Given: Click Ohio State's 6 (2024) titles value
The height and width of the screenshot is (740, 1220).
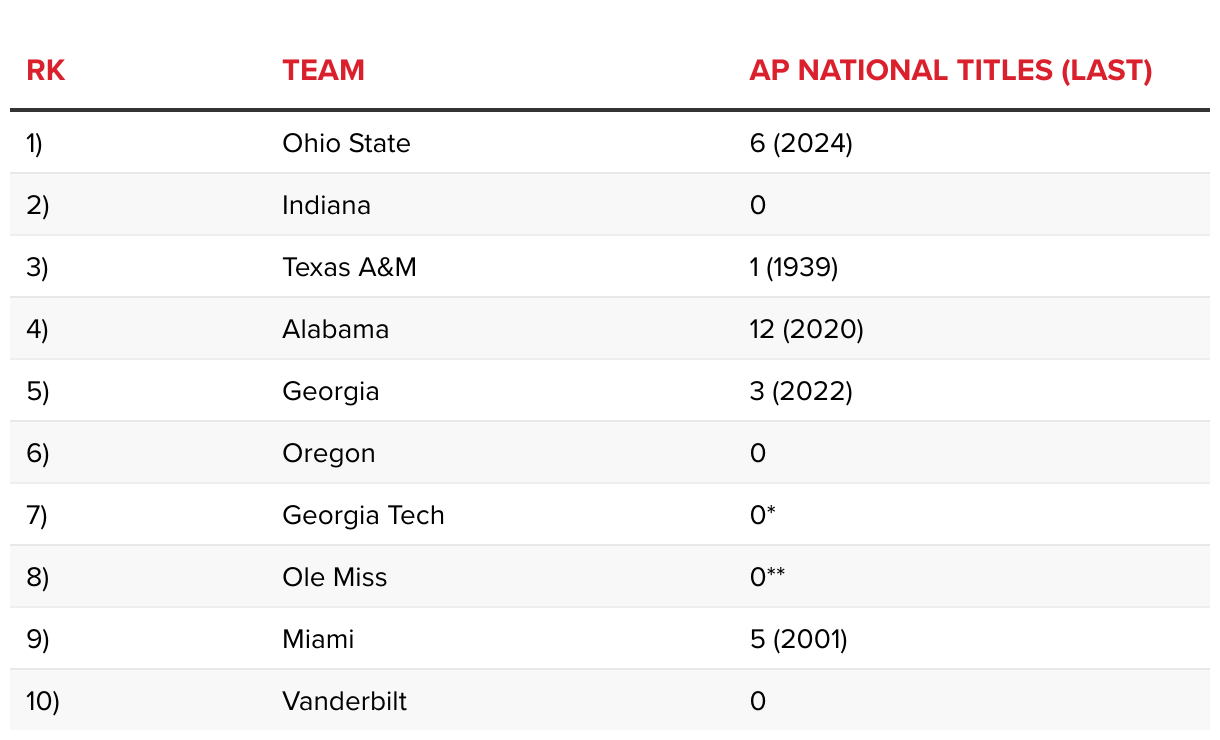Looking at the screenshot, I should point(800,144).
